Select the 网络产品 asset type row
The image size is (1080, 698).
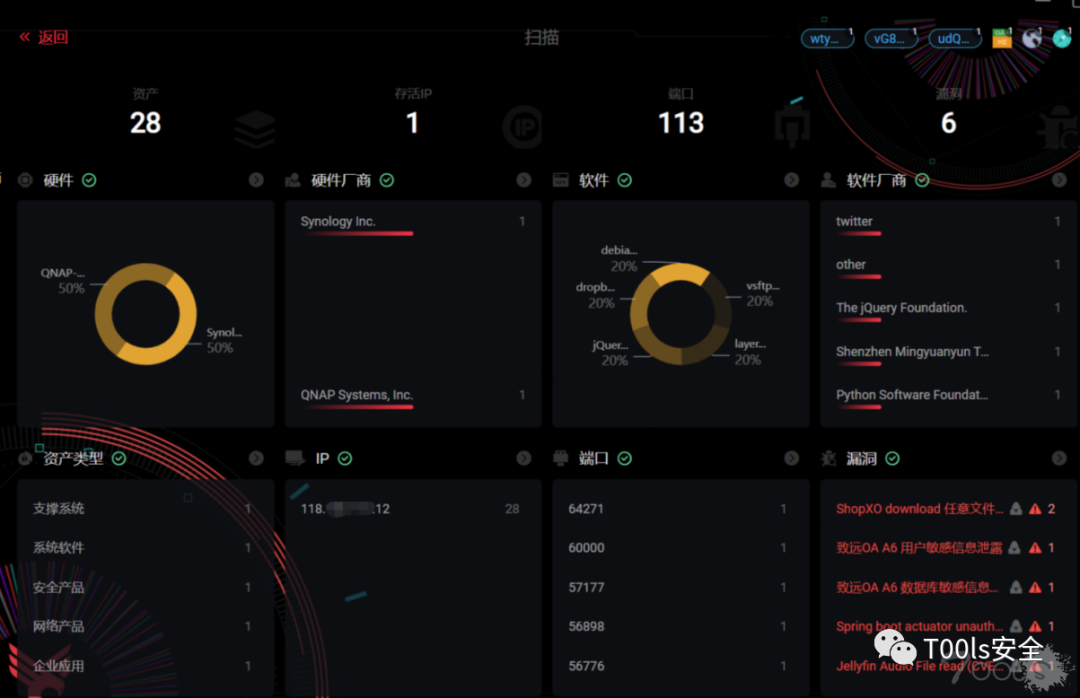pyautogui.click(x=145, y=627)
